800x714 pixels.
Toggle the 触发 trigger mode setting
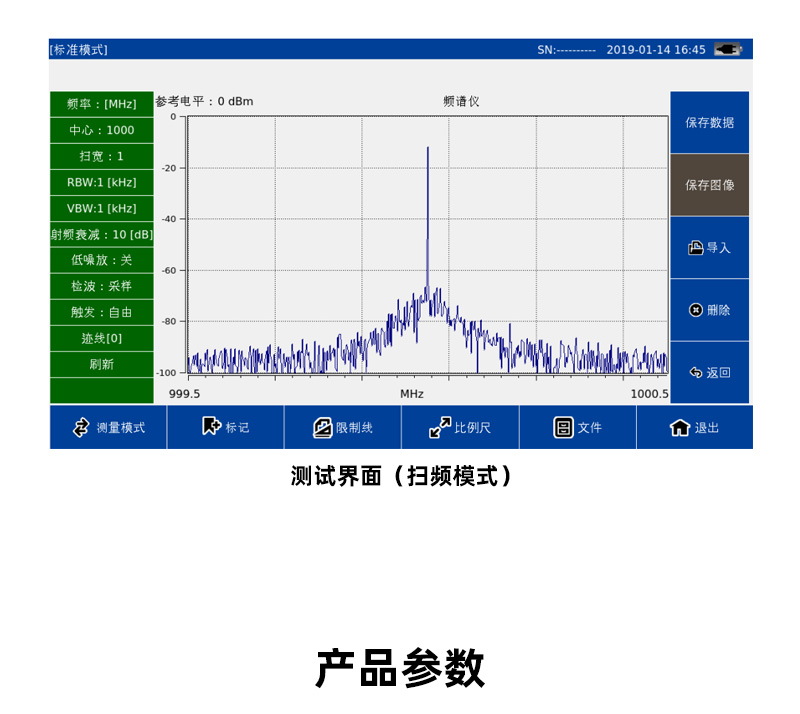click(102, 312)
